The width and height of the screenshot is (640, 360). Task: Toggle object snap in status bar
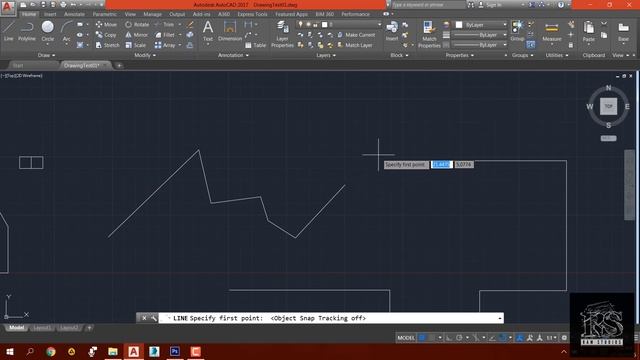coord(503,338)
